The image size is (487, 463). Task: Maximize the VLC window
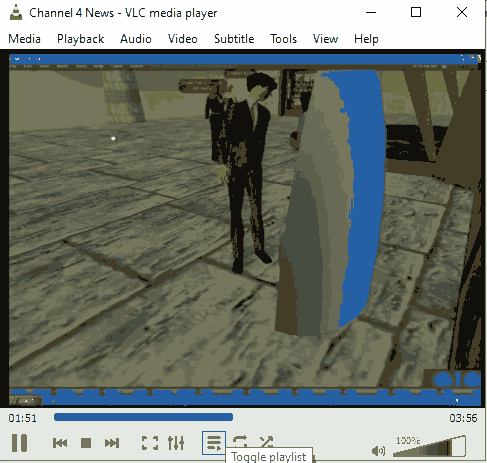point(416,13)
